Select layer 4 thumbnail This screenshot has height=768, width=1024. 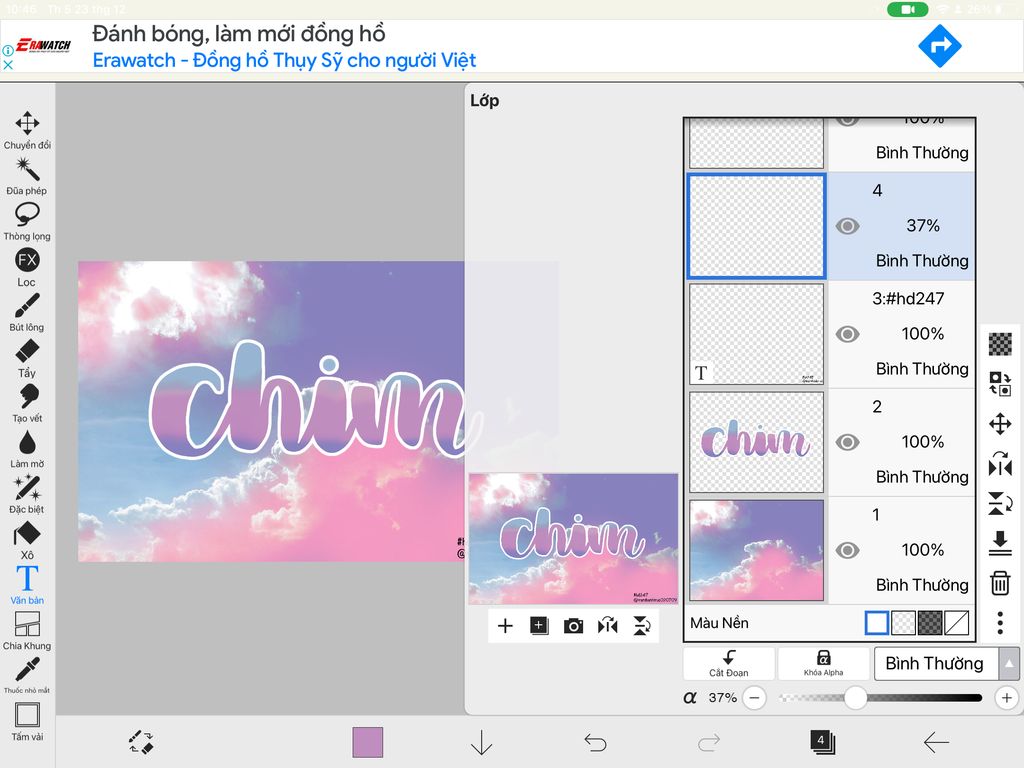coord(756,226)
